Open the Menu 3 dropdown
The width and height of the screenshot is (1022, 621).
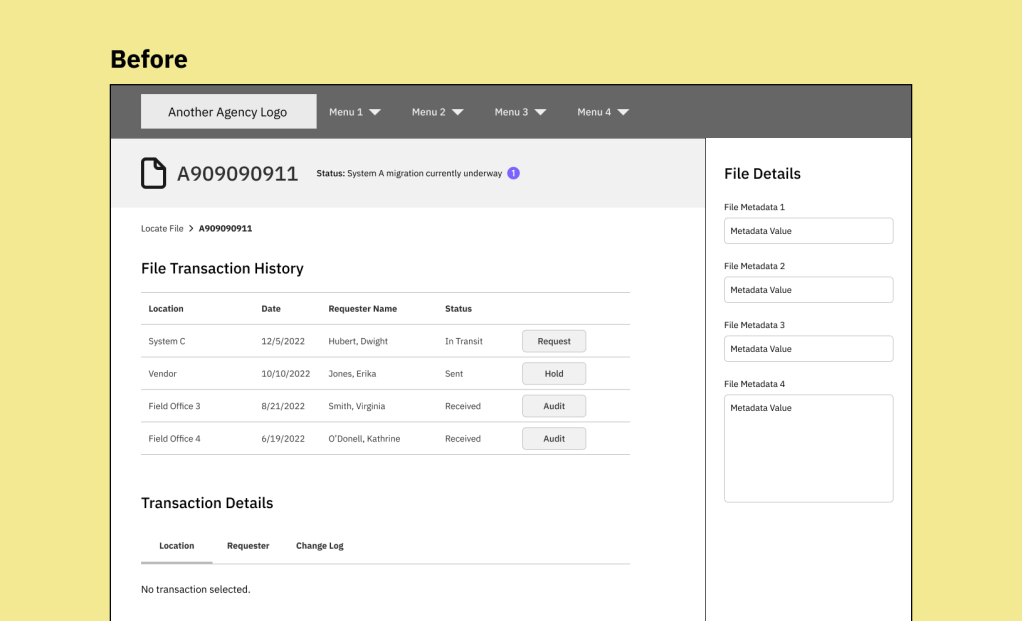pyautogui.click(x=520, y=112)
